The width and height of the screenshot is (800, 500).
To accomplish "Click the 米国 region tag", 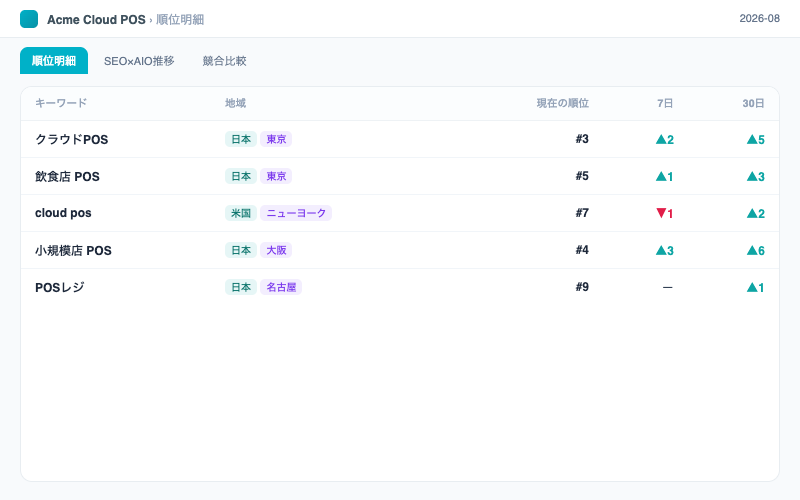I will pos(241,213).
